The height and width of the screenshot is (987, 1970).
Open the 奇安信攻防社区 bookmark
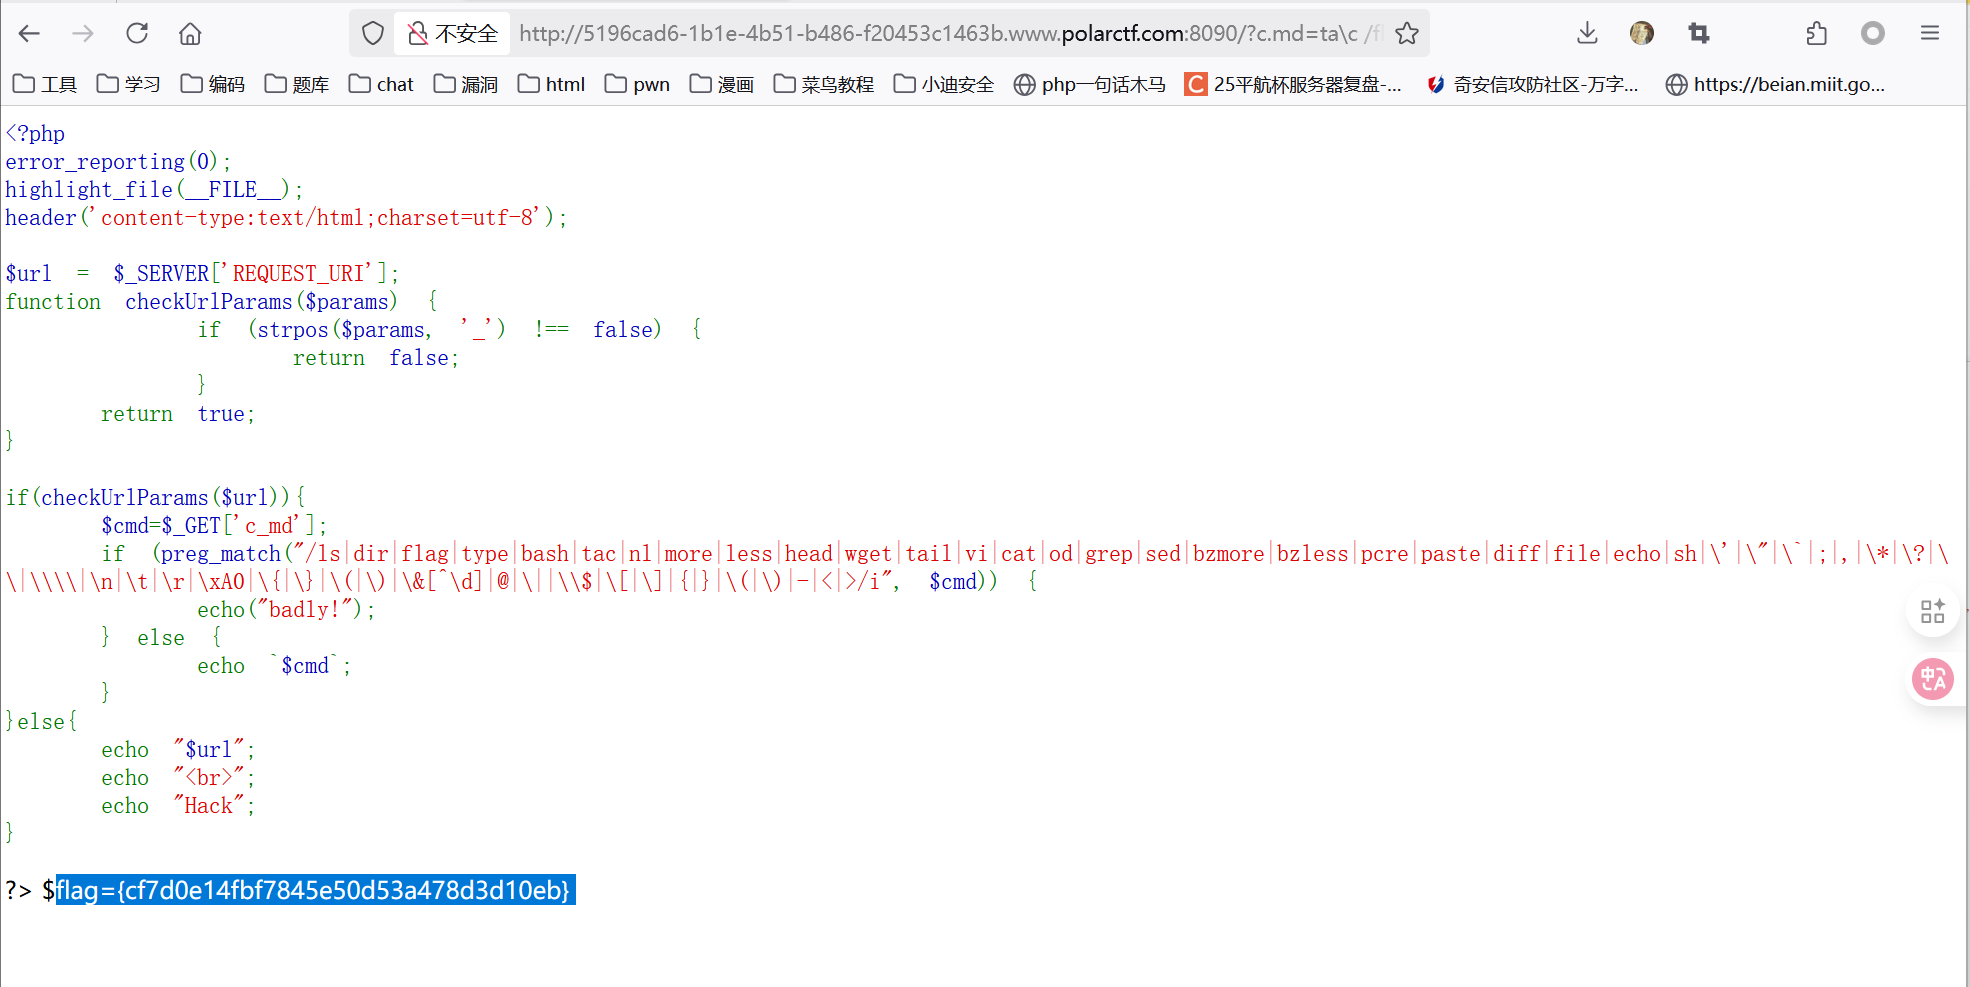1532,85
